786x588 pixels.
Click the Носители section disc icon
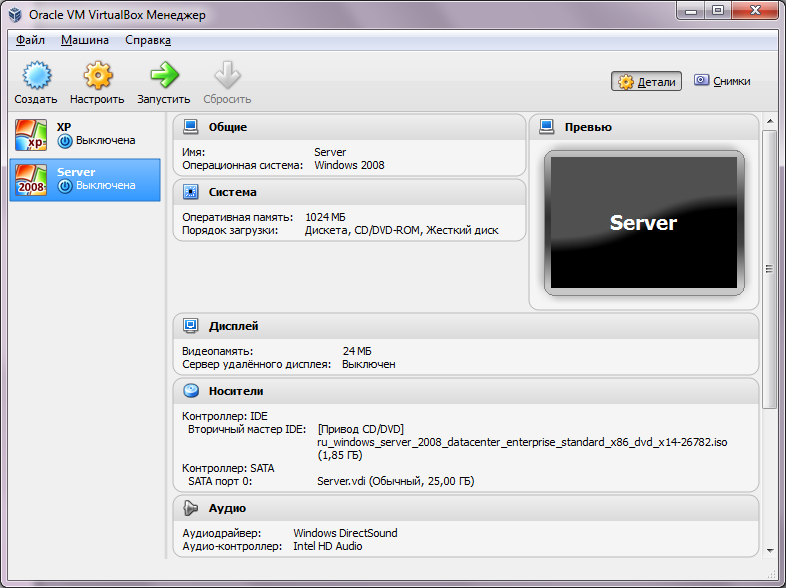click(x=190, y=390)
